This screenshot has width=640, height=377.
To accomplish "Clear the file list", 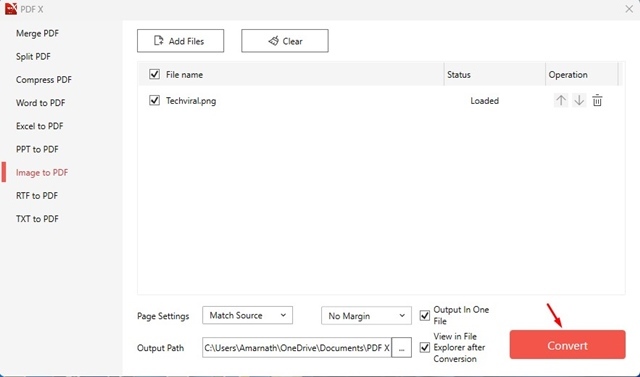I will pyautogui.click(x=285, y=41).
